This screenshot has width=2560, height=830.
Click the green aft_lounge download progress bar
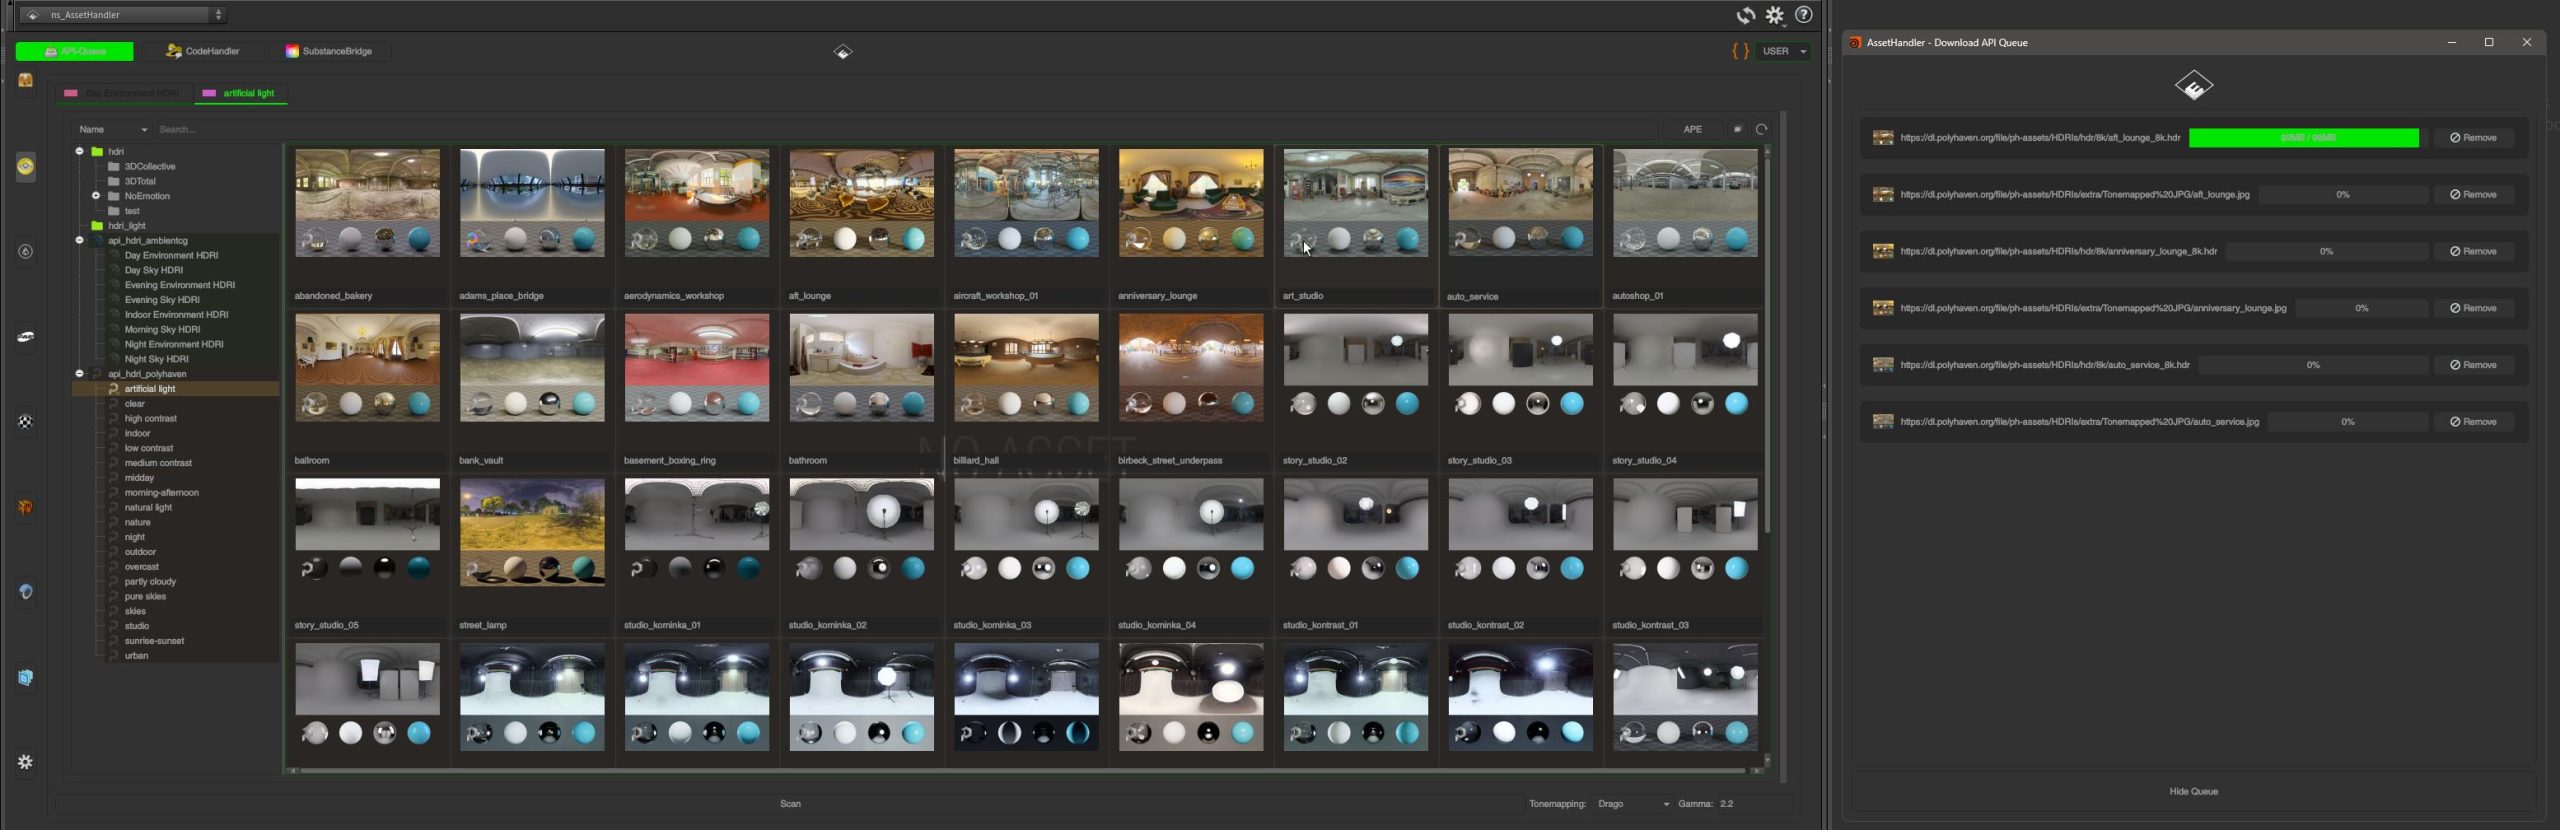click(x=2303, y=138)
